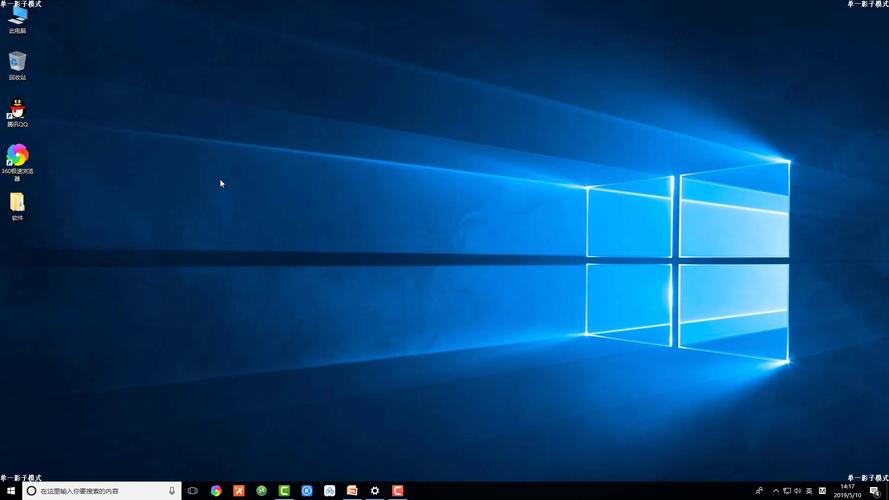This screenshot has width=889, height=500.
Task: Open the Settings gear on taskbar
Action: click(x=375, y=491)
